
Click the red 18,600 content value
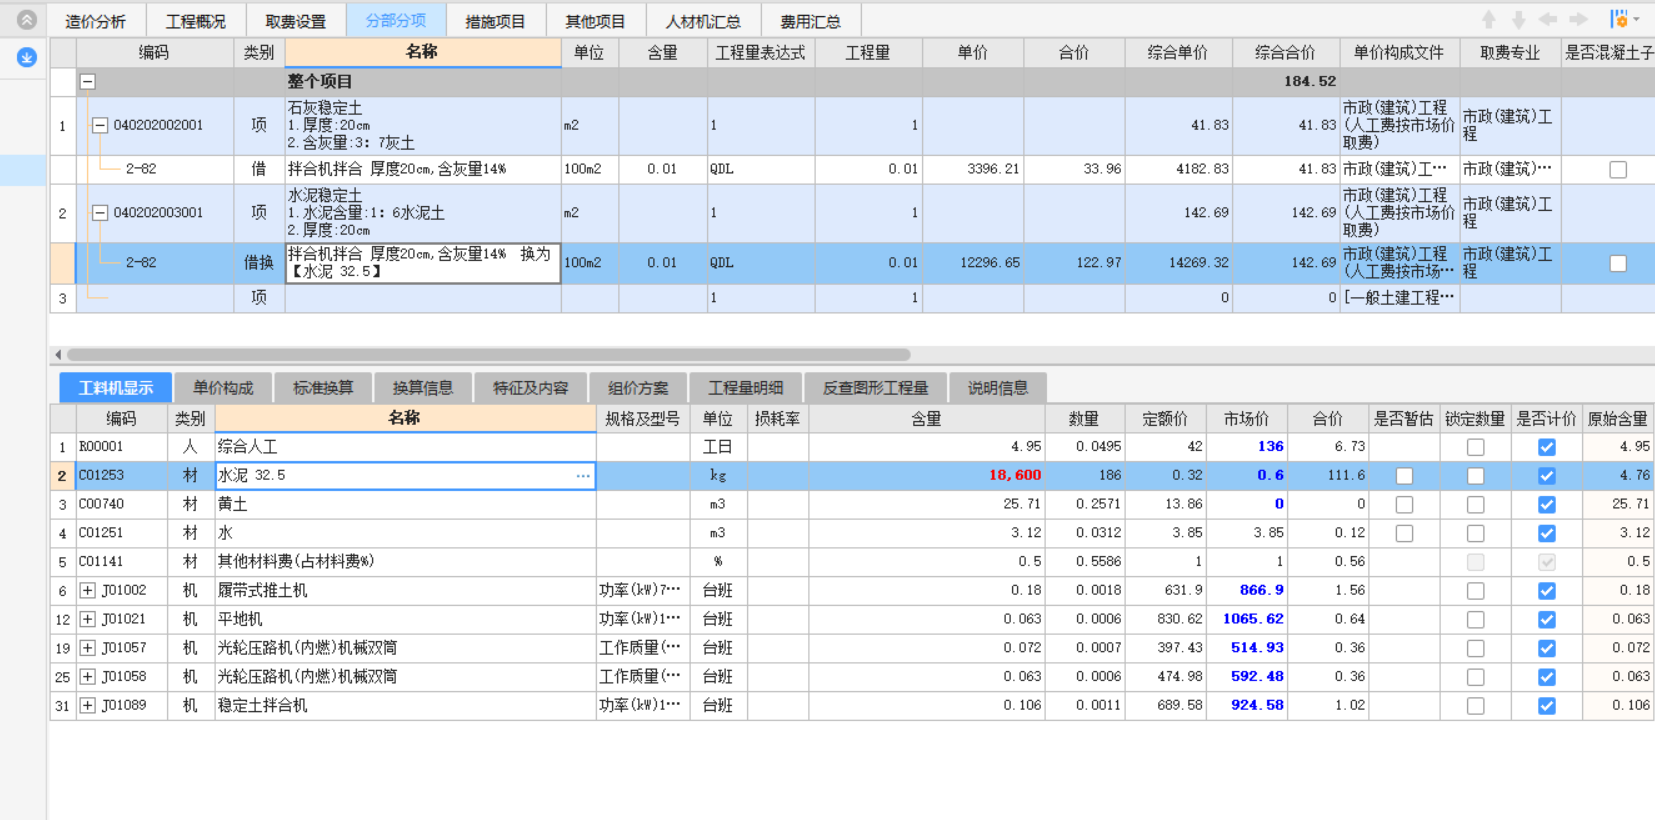pyautogui.click(x=1014, y=476)
